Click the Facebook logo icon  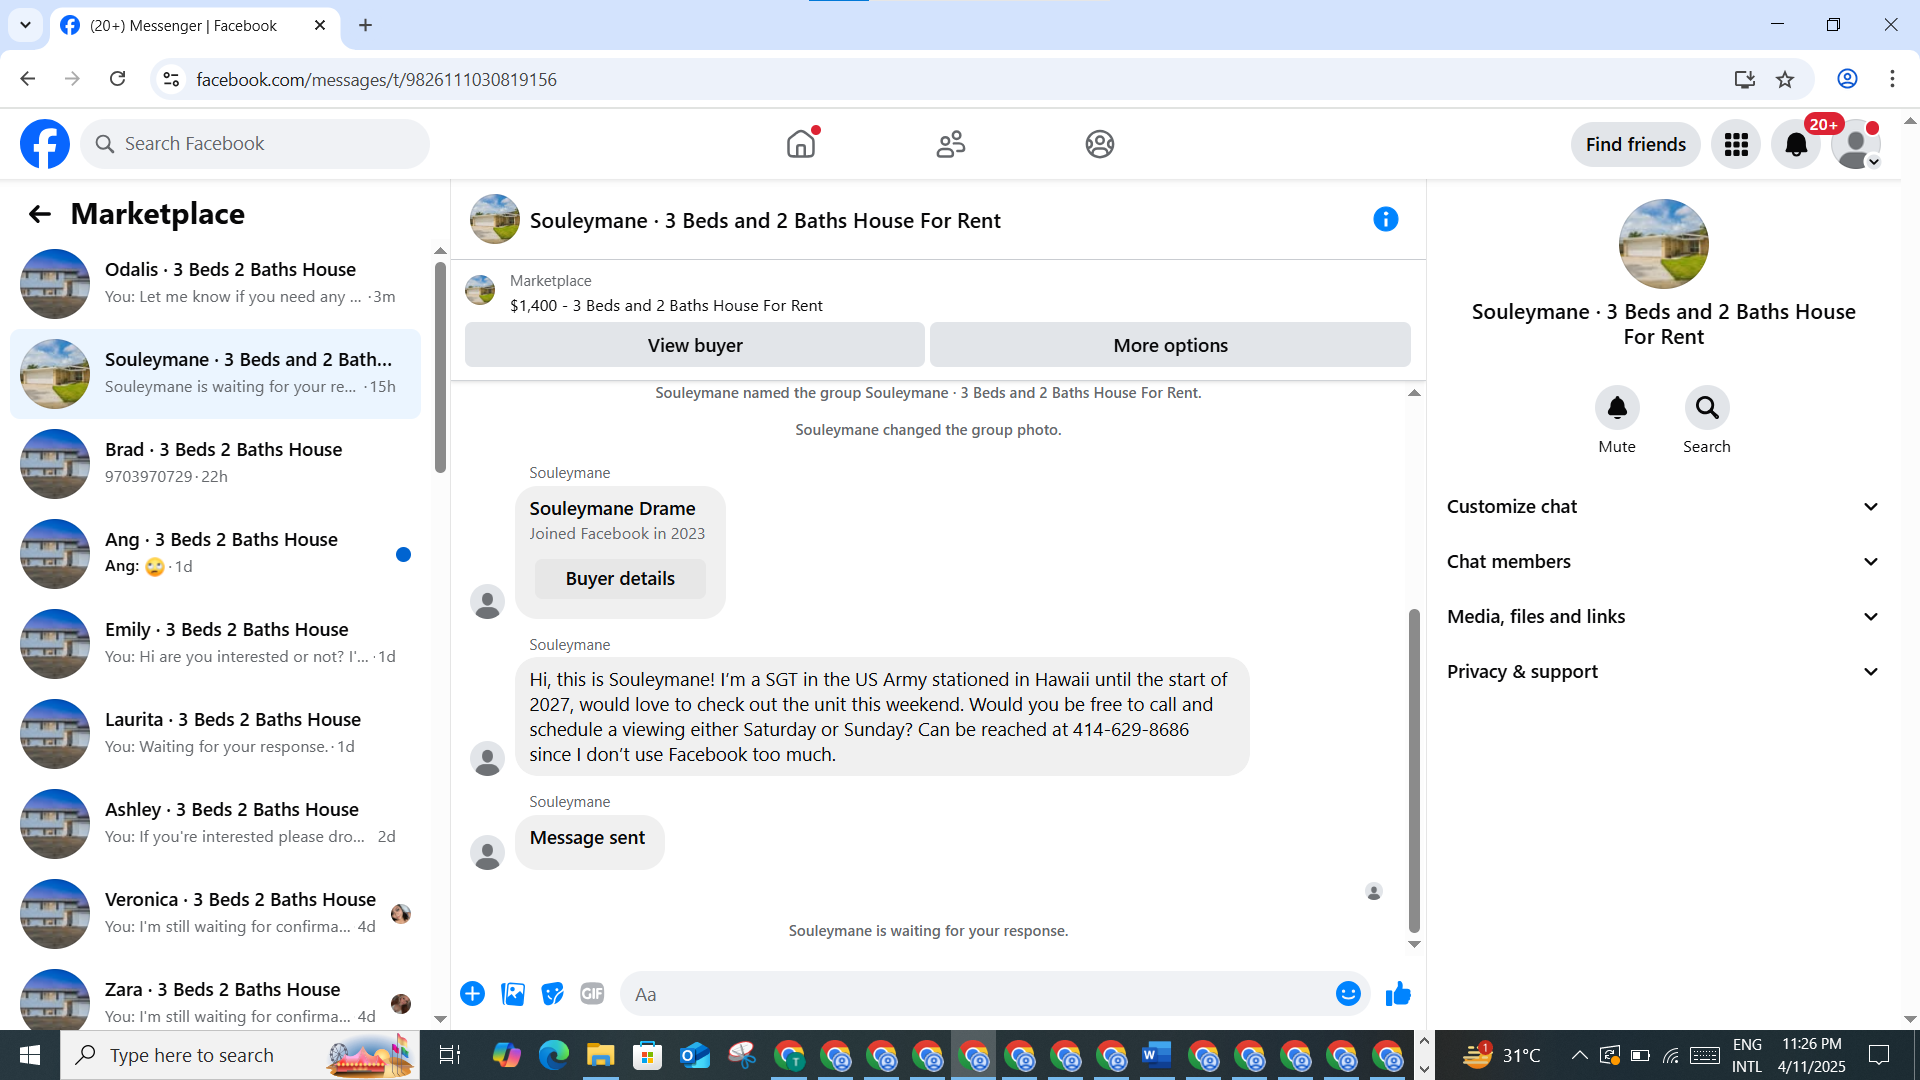point(45,144)
